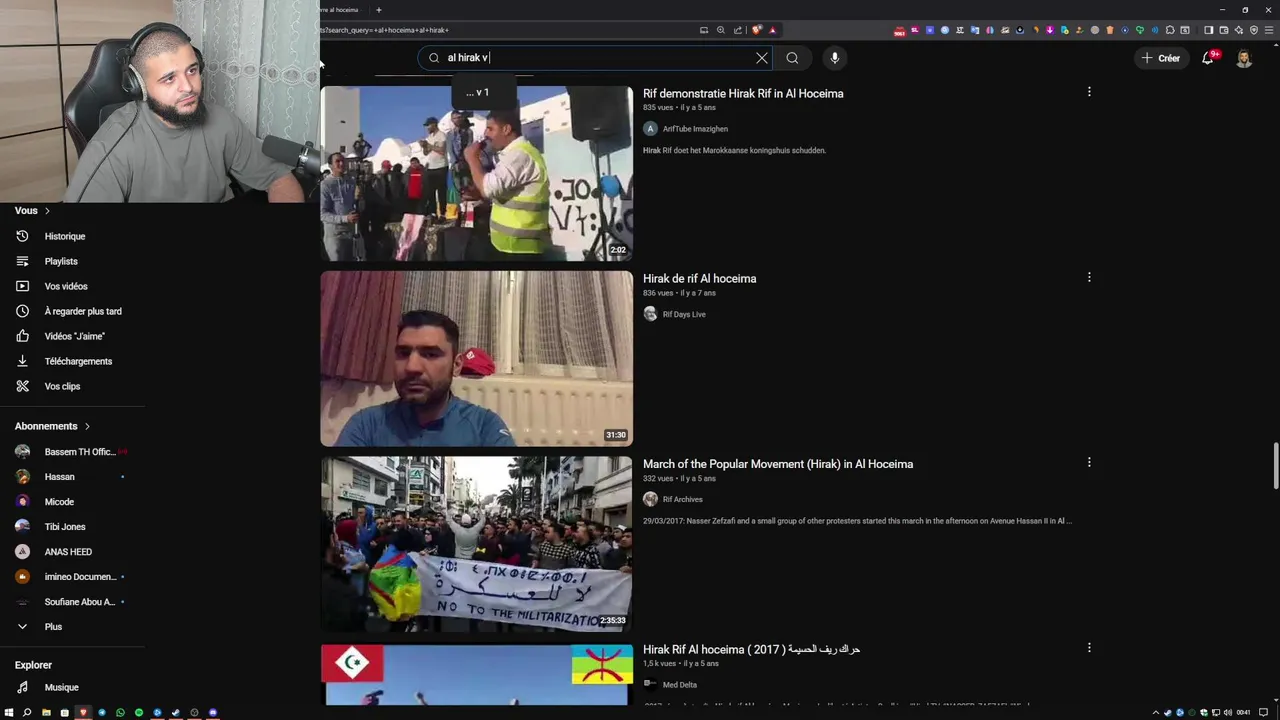Show hidden system tray icons
Screen dimensions: 1280x720
click(1156, 712)
